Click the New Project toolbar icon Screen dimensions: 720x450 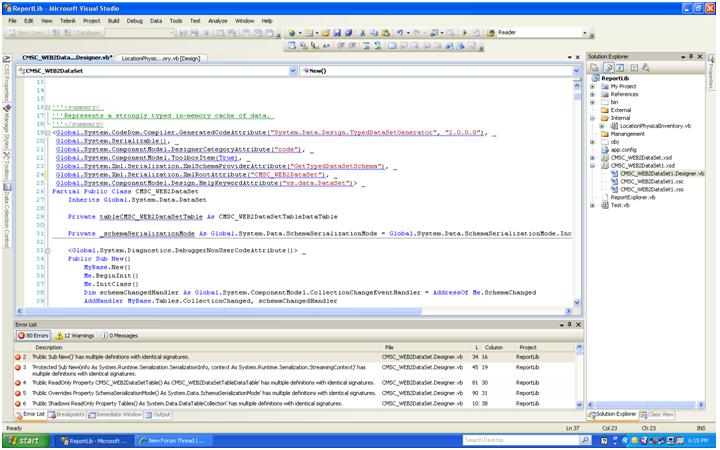pos(292,33)
